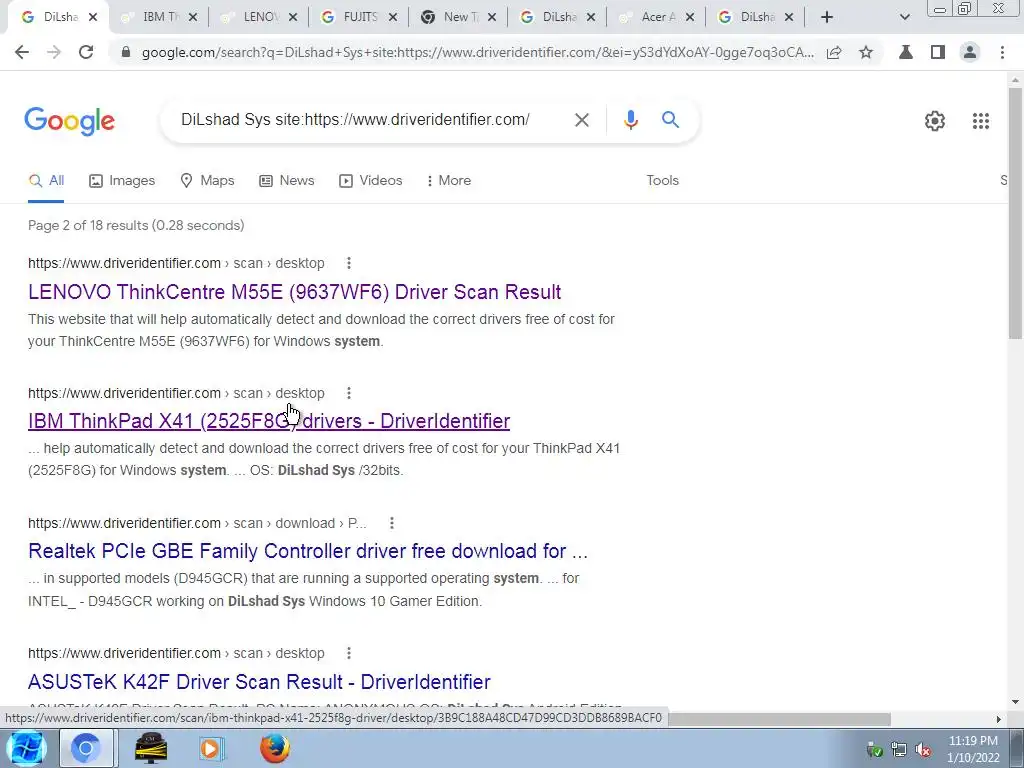
Task: Open options dots for LENOVO ThinkCentre result
Action: [x=349, y=263]
